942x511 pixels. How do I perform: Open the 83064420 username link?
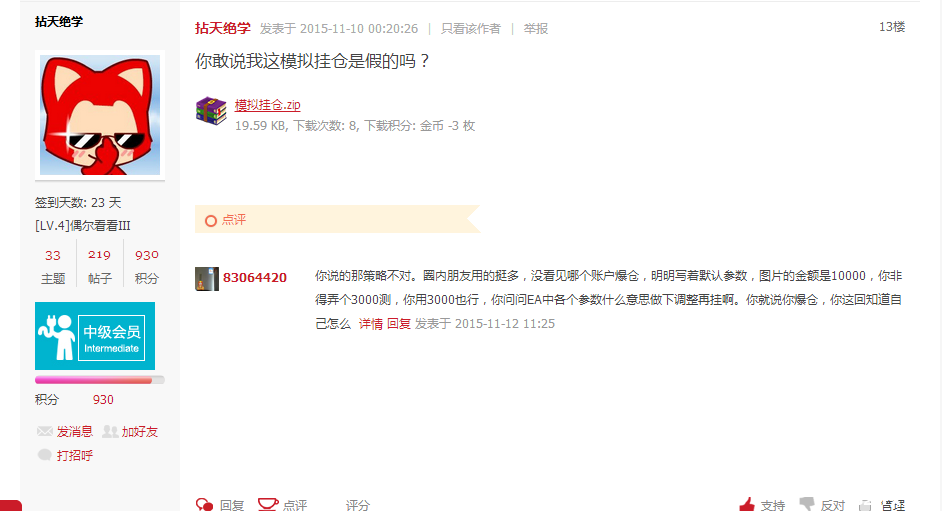point(255,277)
